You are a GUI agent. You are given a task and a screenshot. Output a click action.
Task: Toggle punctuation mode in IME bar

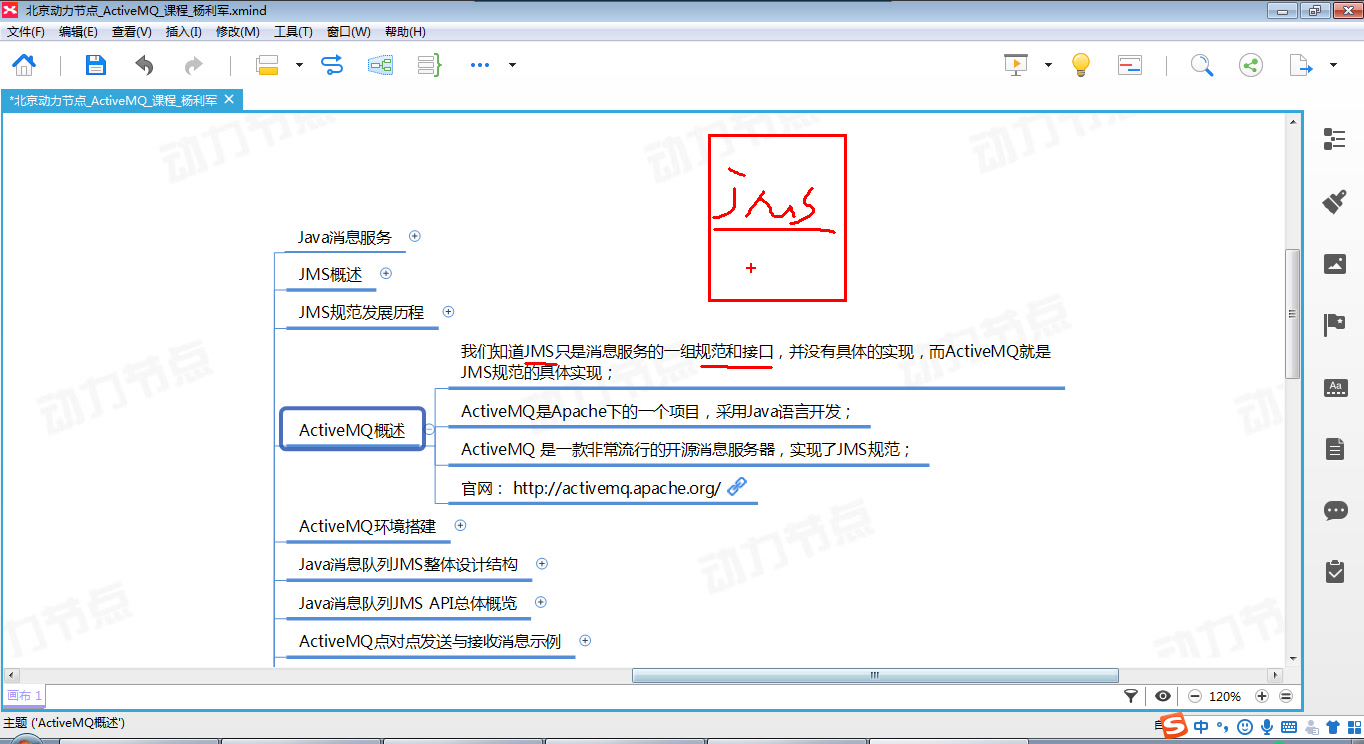1222,727
